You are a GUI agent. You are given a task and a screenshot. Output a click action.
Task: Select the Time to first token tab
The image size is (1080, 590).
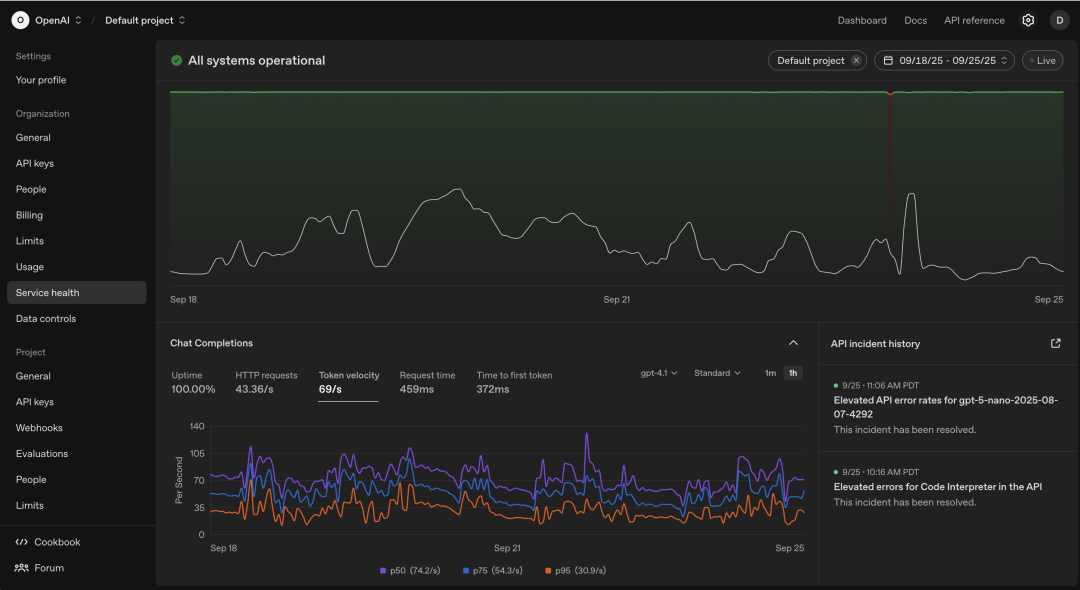[x=514, y=382]
